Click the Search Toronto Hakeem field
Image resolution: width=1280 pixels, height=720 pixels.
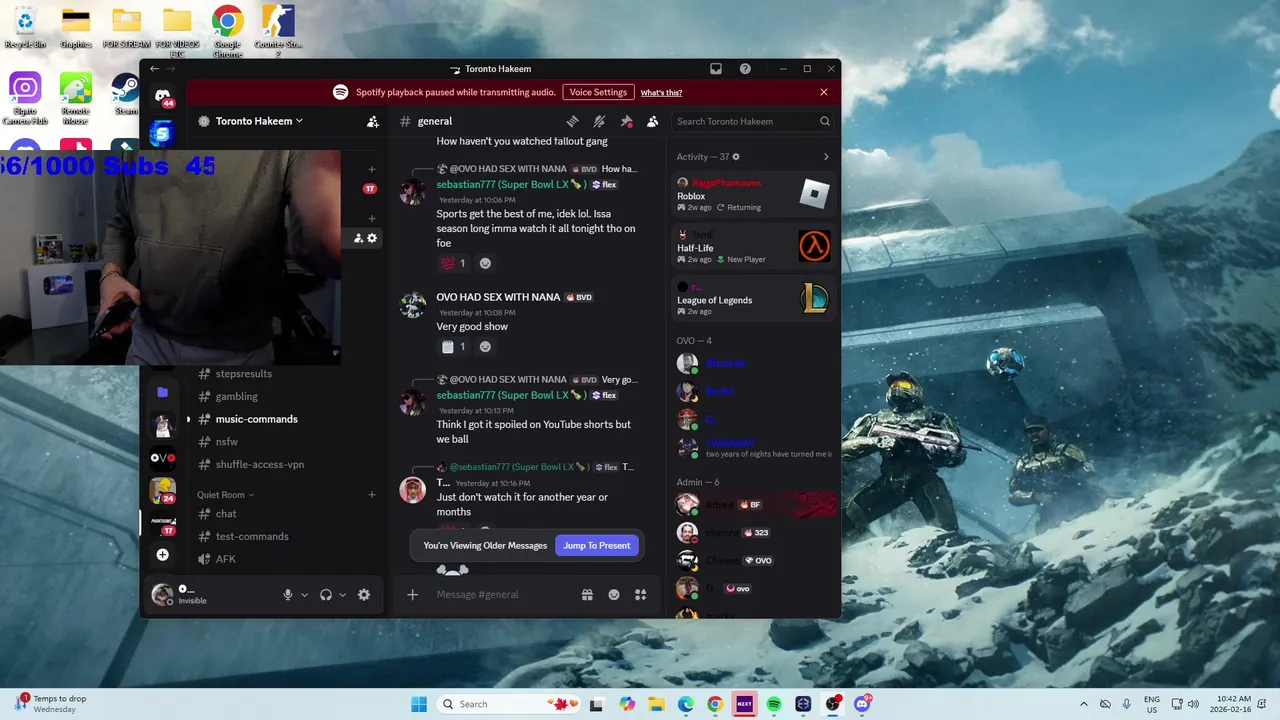pyautogui.click(x=753, y=121)
